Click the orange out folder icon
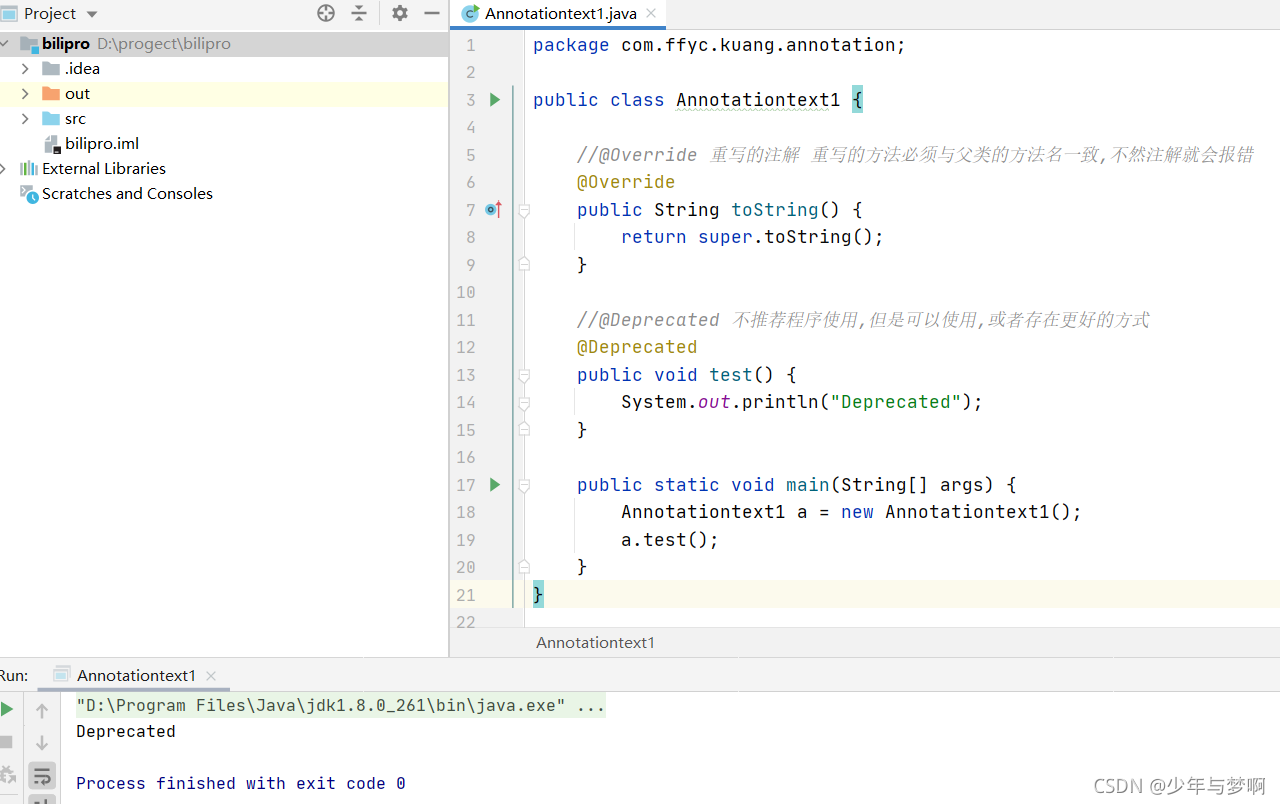Image resolution: width=1280 pixels, height=804 pixels. [x=51, y=94]
